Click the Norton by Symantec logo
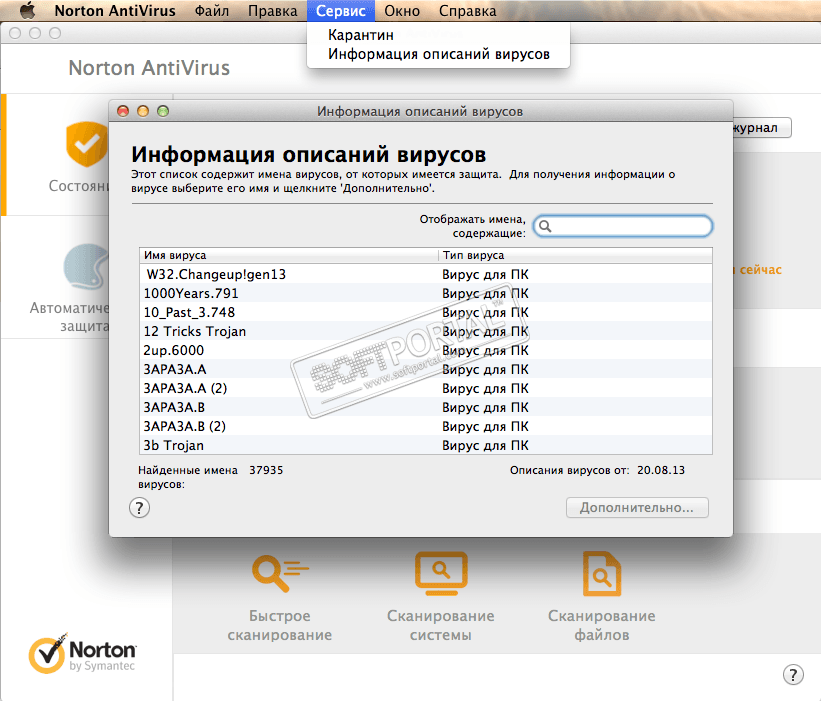This screenshot has height=701, width=821. [82, 653]
